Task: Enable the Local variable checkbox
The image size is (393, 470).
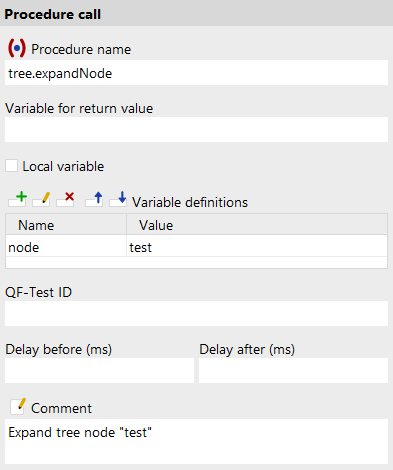Action: (x=11, y=166)
